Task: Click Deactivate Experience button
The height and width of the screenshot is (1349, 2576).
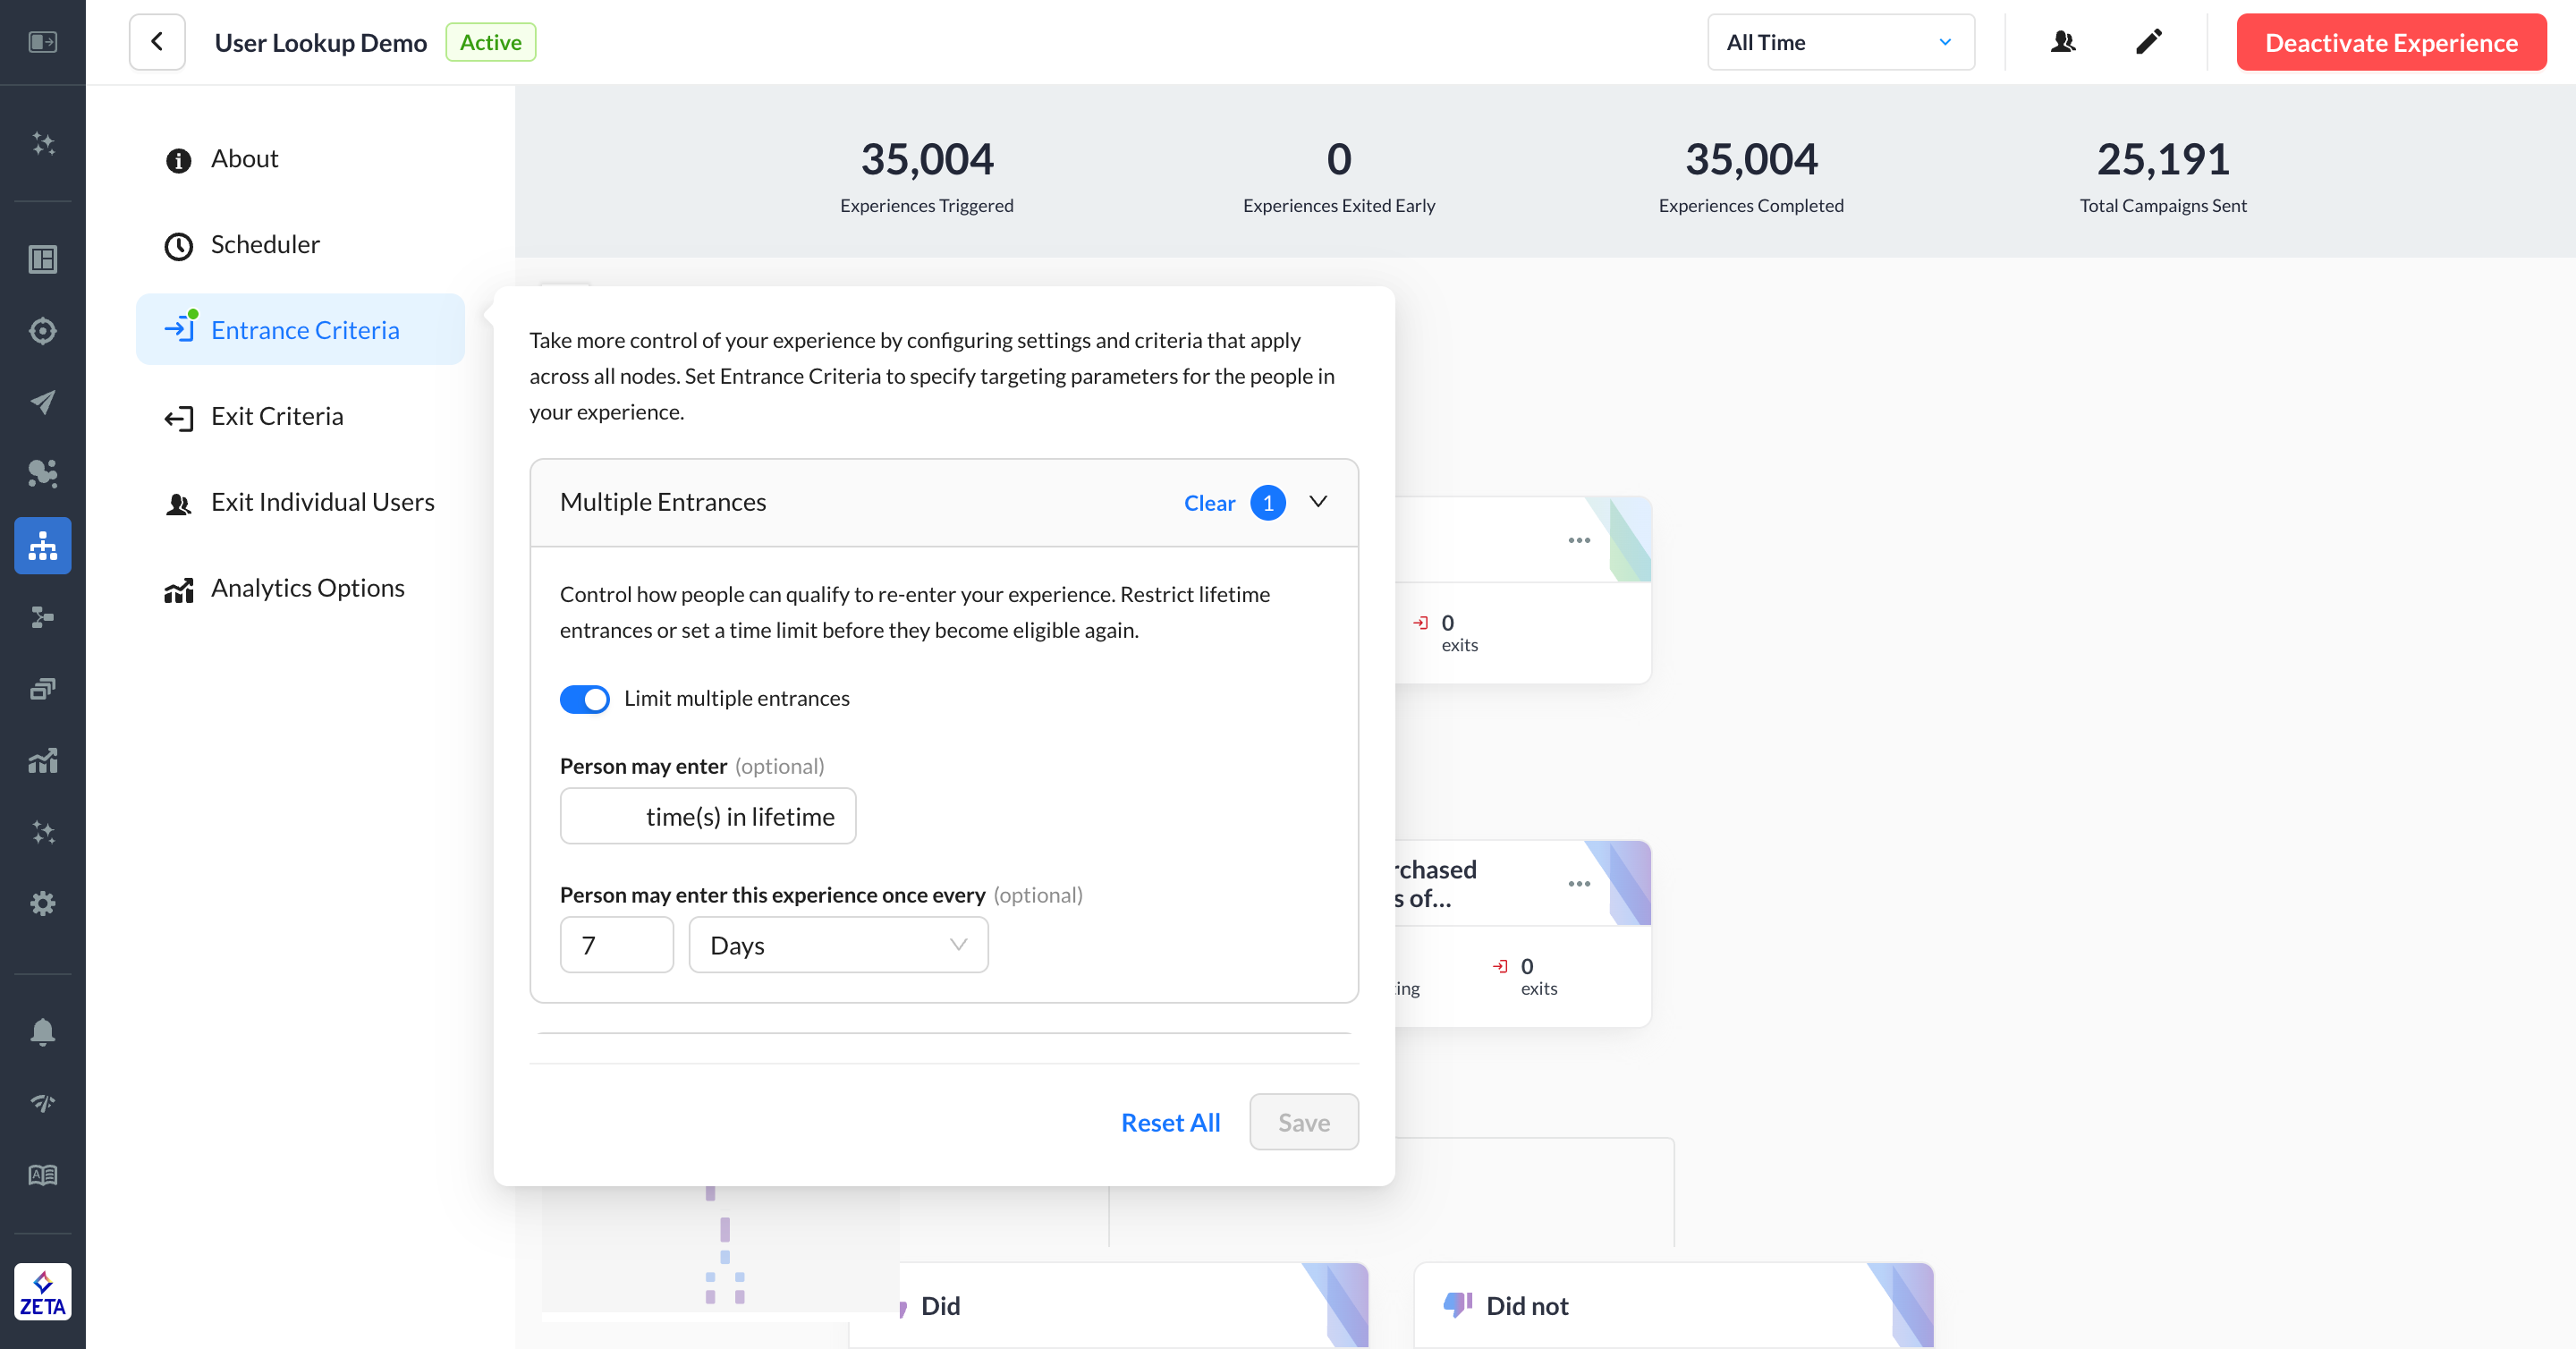Action: pyautogui.click(x=2391, y=42)
